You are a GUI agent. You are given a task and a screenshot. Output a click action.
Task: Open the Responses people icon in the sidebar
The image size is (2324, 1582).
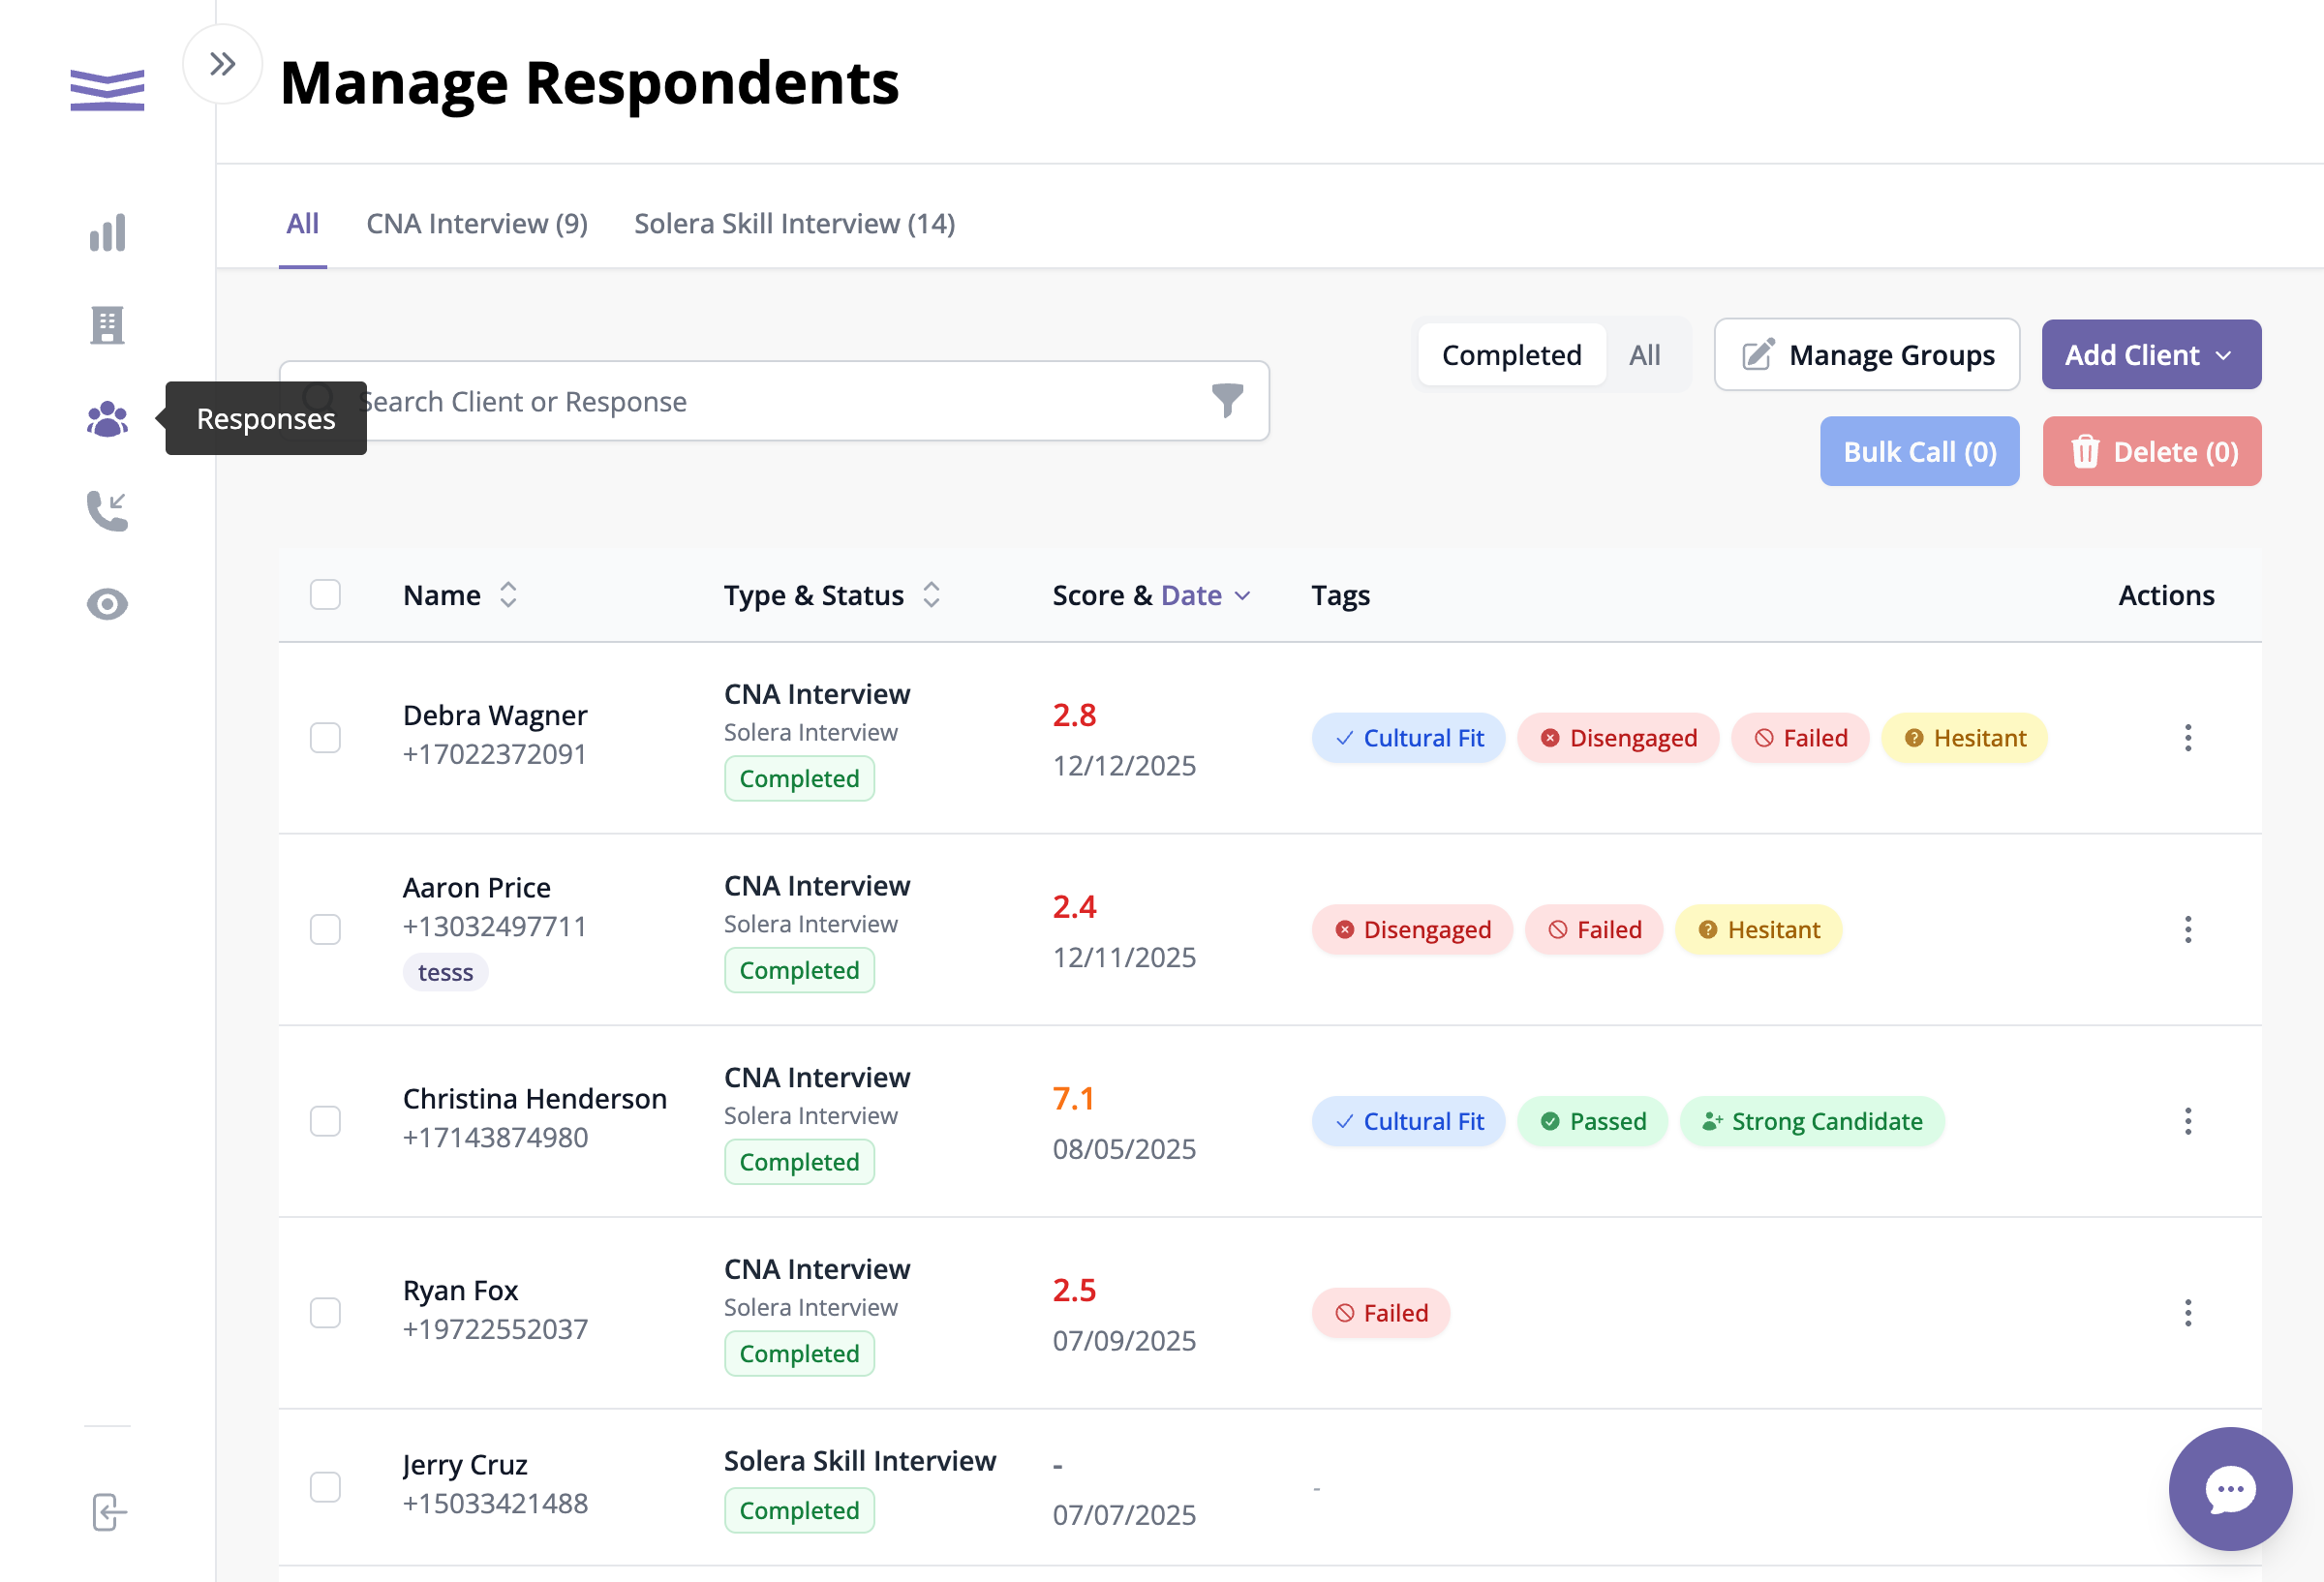[107, 418]
